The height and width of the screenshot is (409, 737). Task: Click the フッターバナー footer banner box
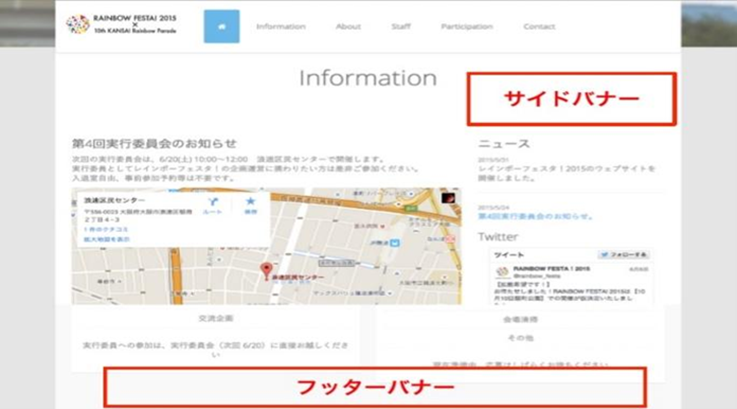click(x=376, y=387)
